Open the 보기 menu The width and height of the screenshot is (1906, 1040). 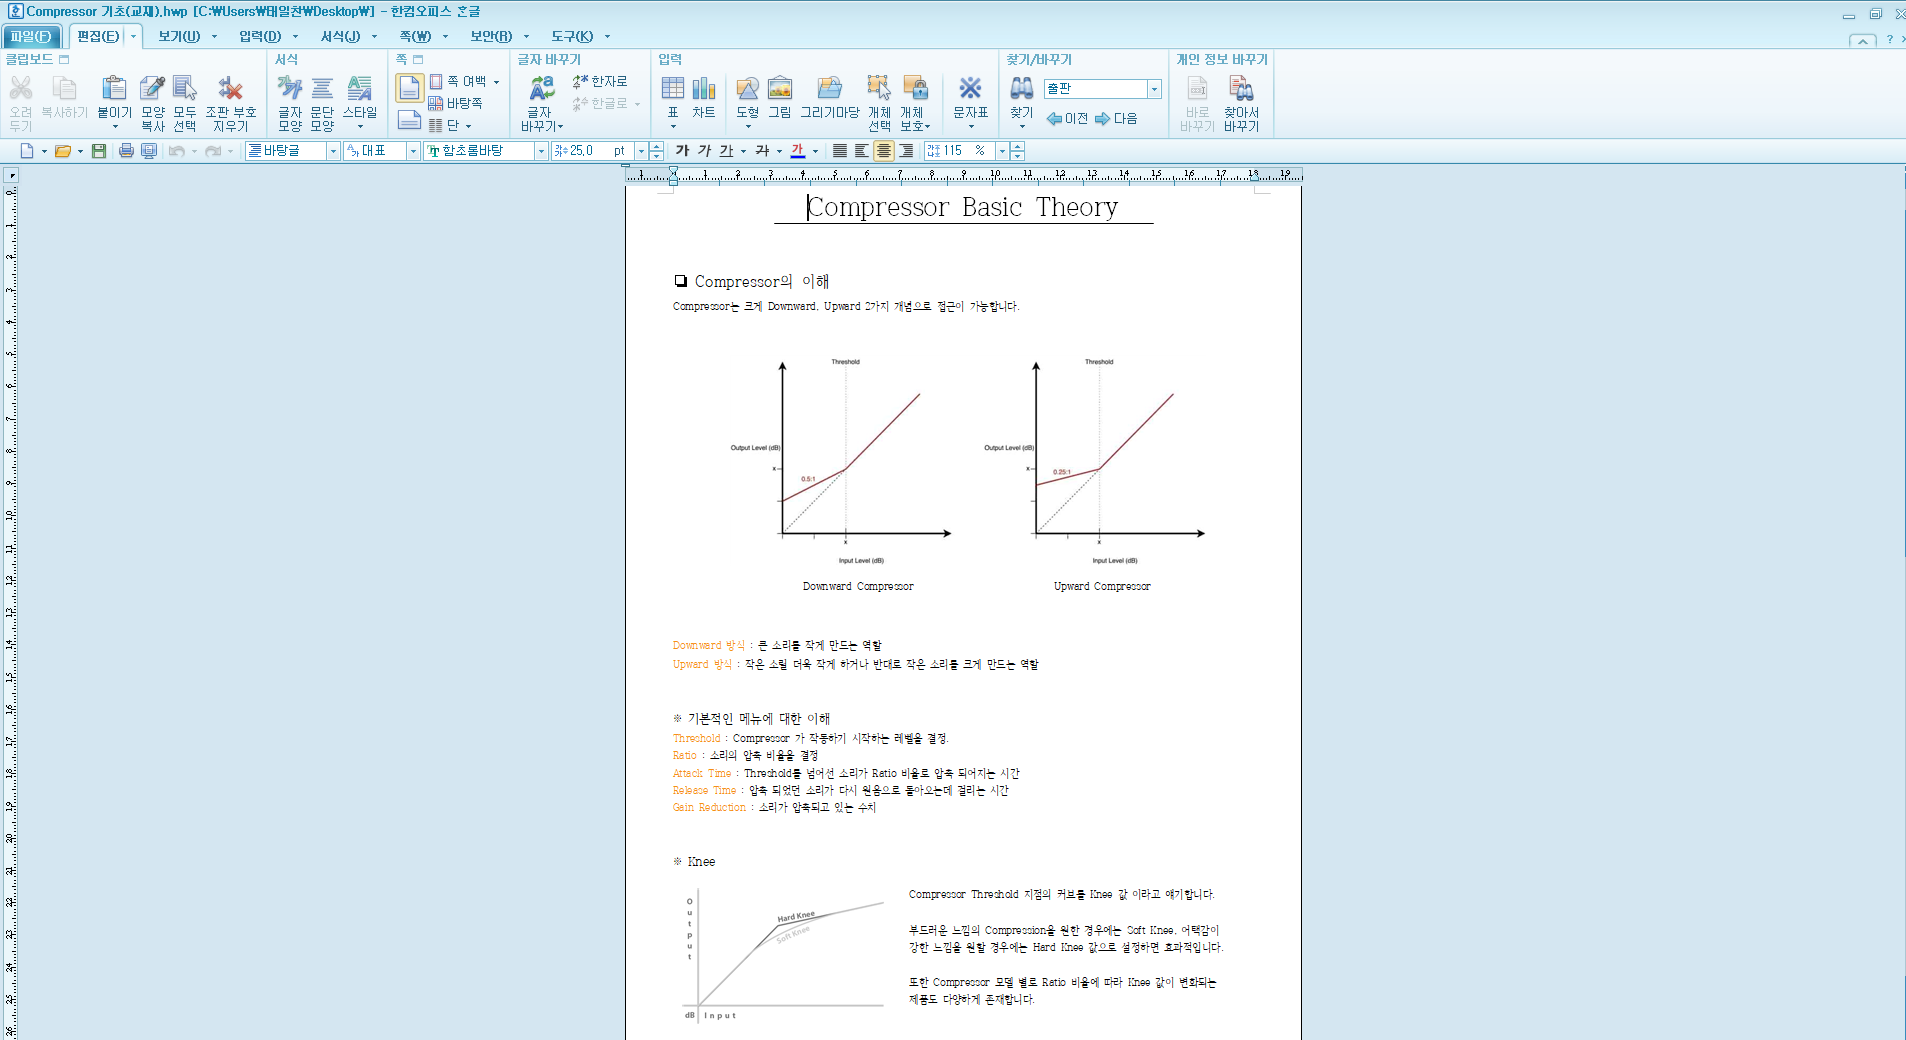point(179,36)
